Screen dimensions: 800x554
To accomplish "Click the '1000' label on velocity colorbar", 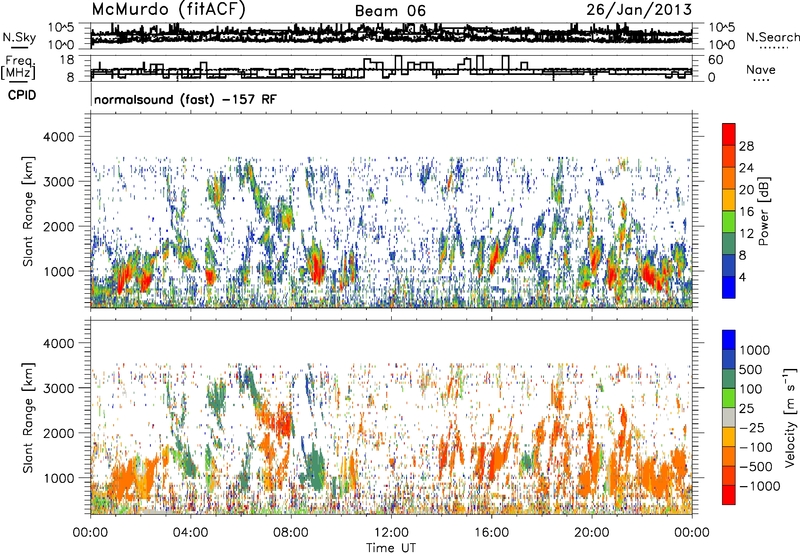I will click(754, 350).
